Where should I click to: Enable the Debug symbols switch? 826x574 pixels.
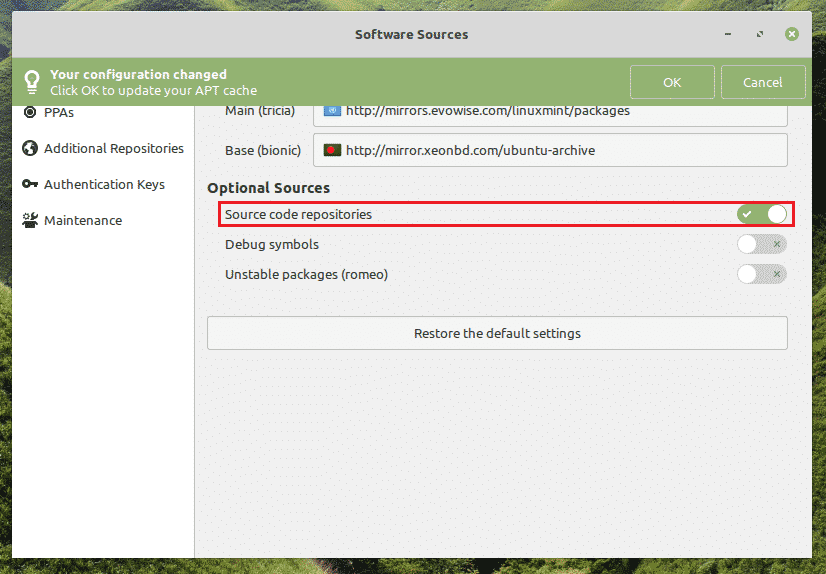(762, 244)
